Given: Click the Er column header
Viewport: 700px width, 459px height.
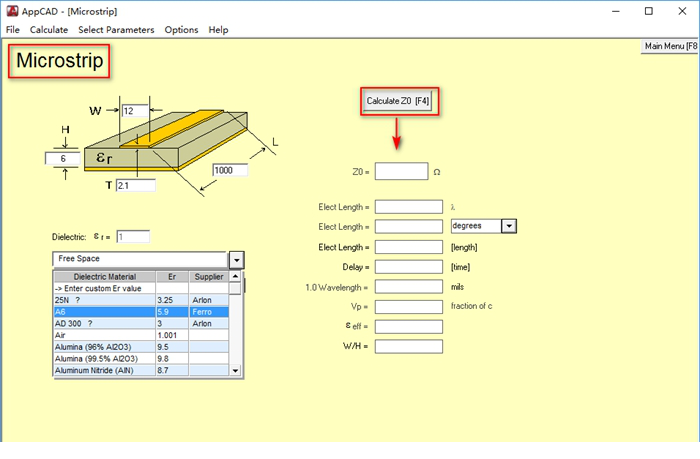Looking at the screenshot, I should click(172, 277).
